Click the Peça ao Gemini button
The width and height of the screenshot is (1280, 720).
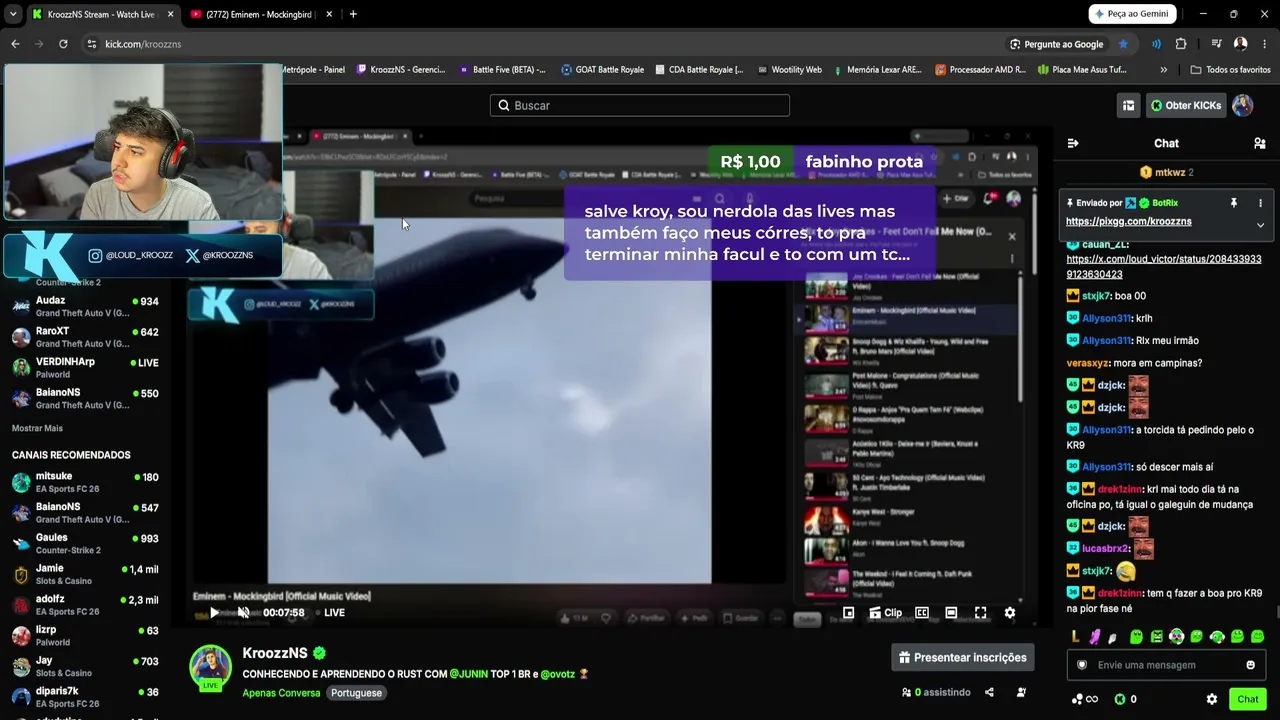click(1131, 14)
